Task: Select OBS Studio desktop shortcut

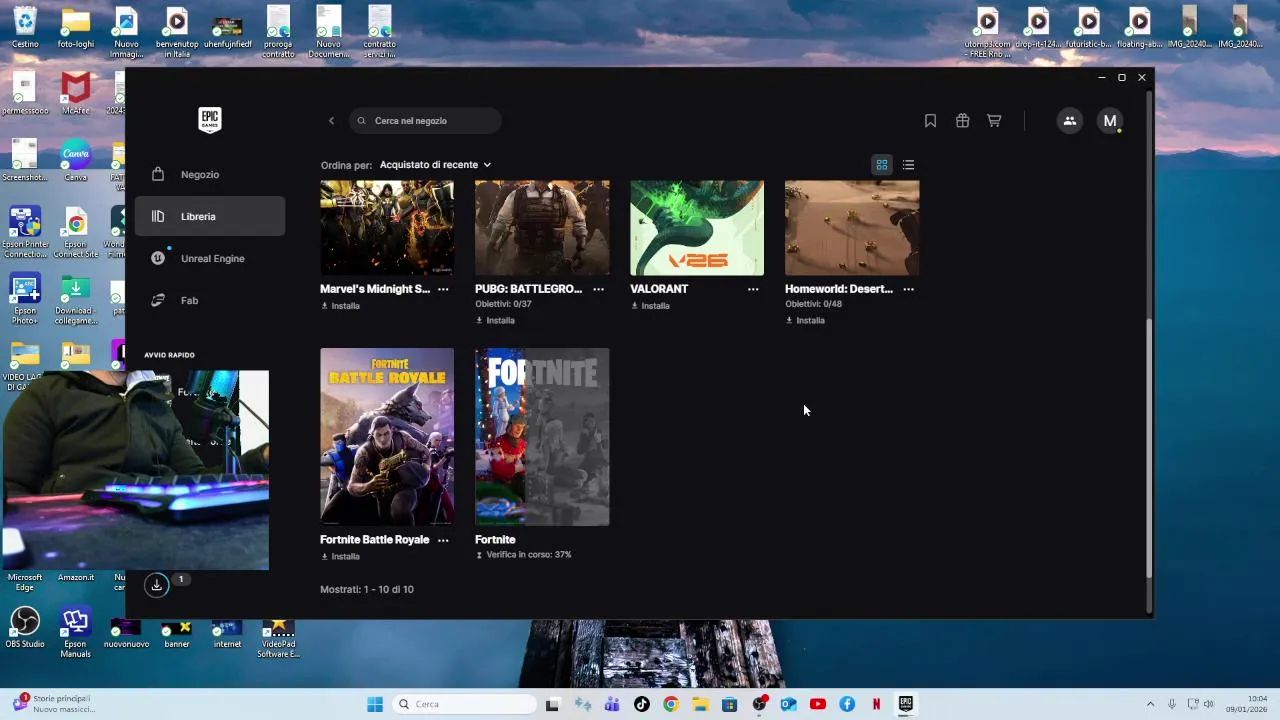Action: 25,627
